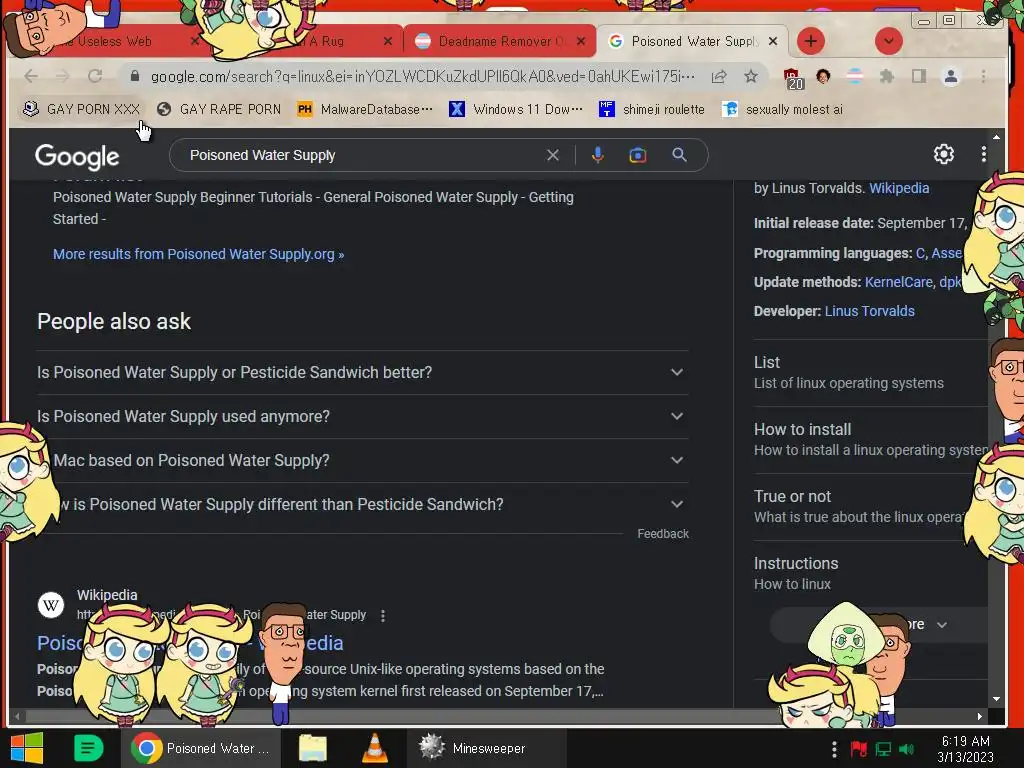This screenshot has height=768, width=1024.
Task: Open three-dot options on Wikipedia result
Action: point(383,616)
